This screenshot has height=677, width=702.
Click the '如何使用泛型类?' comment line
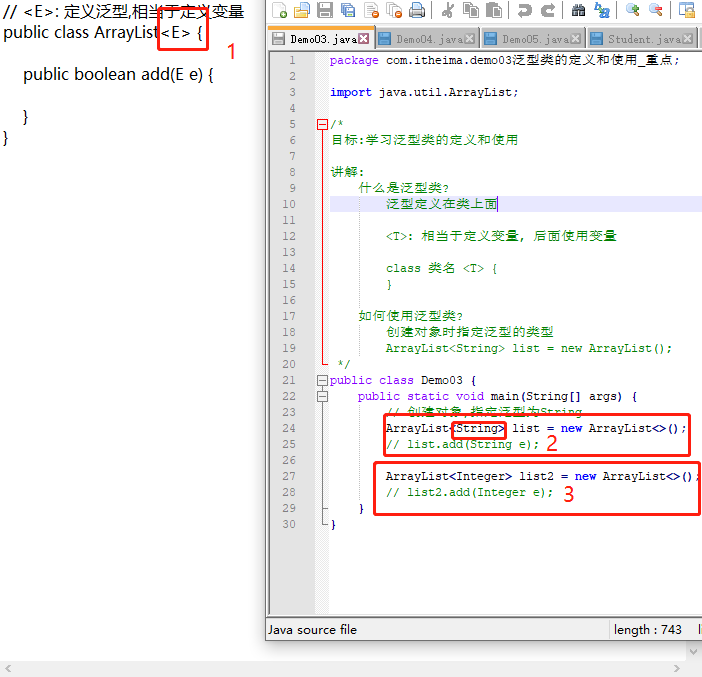(411, 316)
